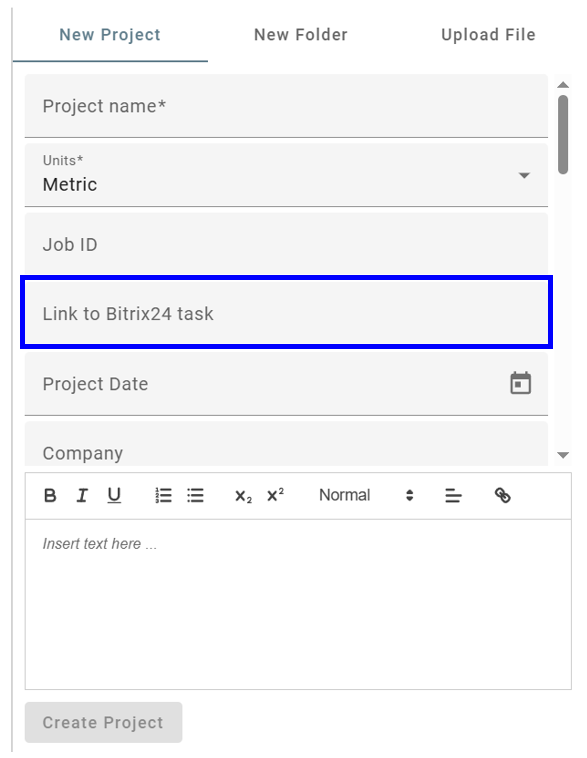Screen dimensions: 587x758
Task: Focus the Link to Bitrix24 task field
Action: (286, 313)
